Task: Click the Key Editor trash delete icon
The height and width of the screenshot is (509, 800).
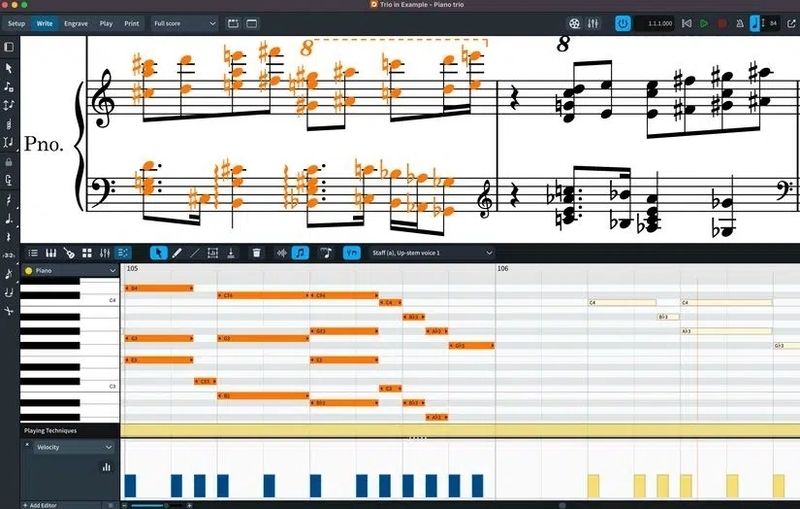Action: [x=257, y=253]
